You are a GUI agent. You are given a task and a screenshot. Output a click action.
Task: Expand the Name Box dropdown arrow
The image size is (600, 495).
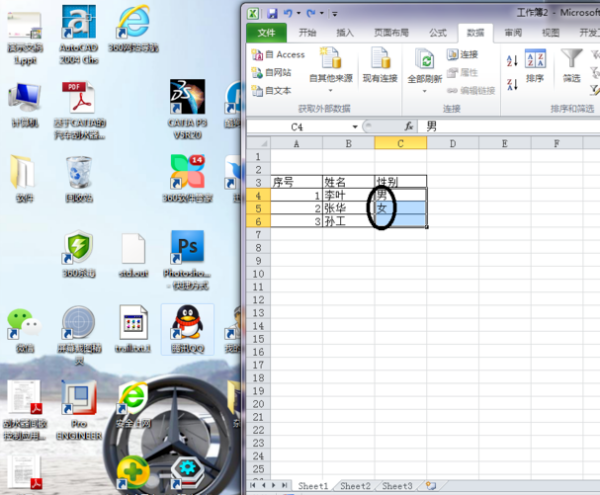[355, 127]
